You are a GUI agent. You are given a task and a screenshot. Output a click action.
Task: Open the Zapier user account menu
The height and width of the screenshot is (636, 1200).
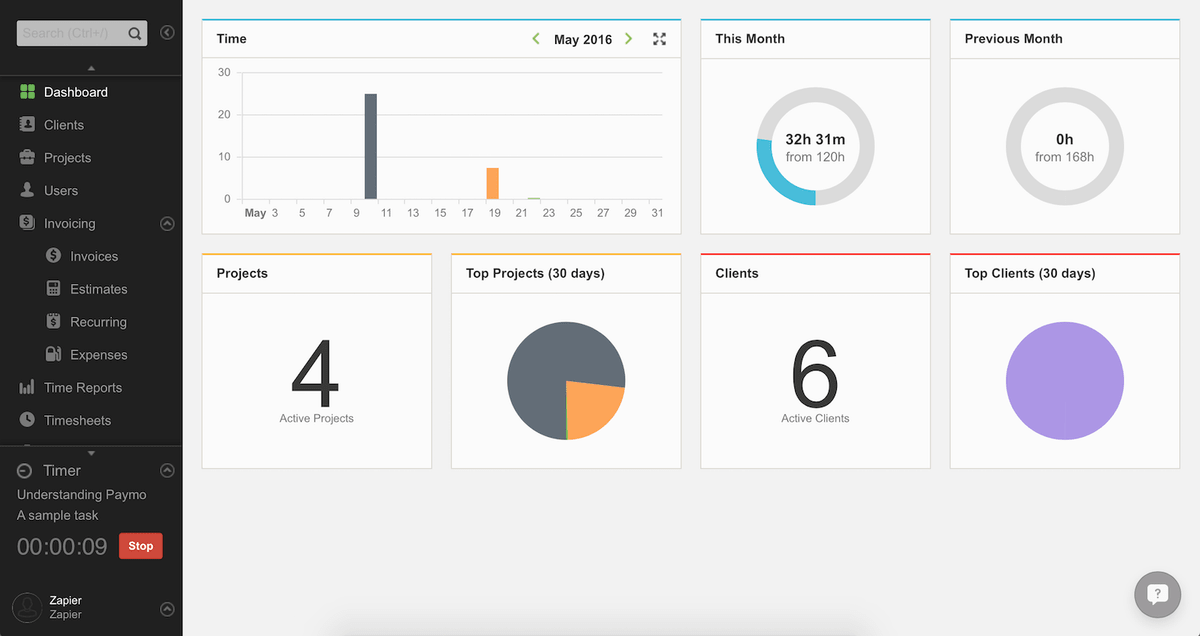point(167,608)
